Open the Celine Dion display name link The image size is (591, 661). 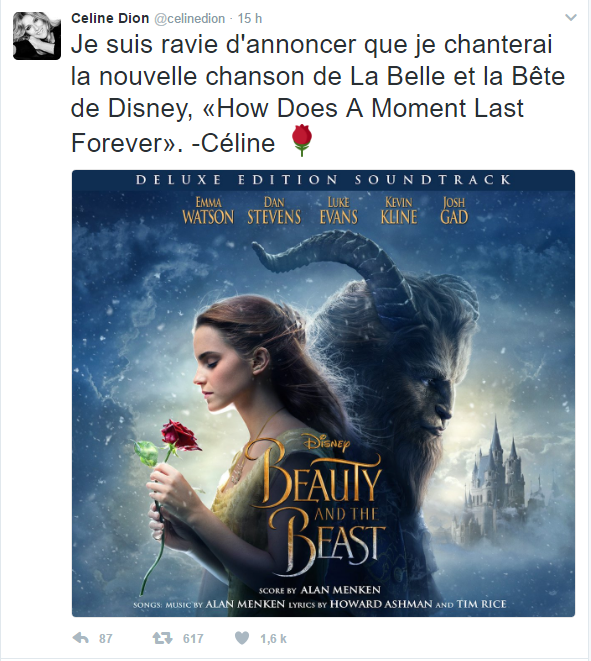[x=110, y=19]
